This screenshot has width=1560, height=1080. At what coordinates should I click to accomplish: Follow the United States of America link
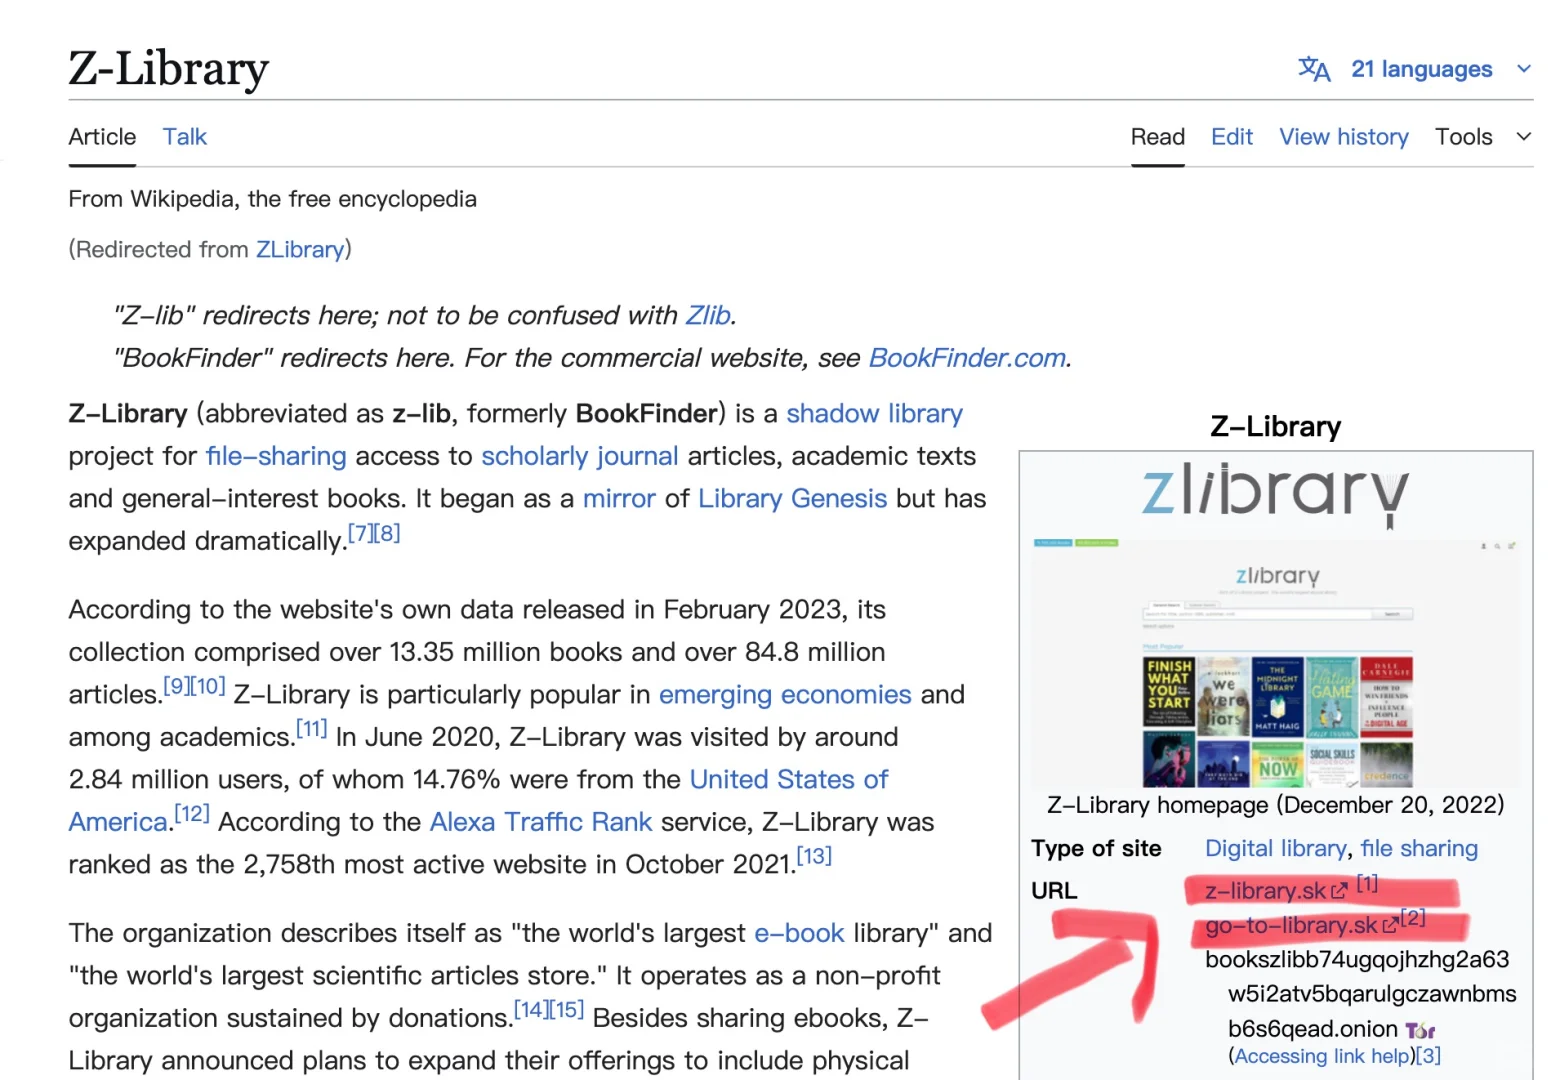click(789, 779)
